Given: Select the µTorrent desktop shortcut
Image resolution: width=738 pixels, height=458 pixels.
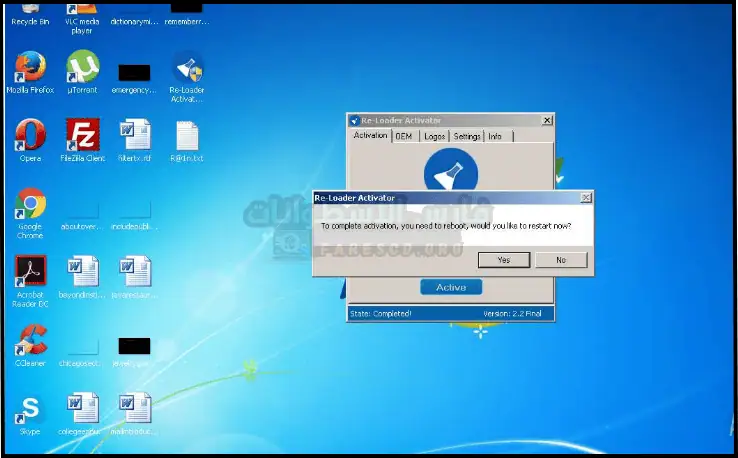Looking at the screenshot, I should (82, 68).
